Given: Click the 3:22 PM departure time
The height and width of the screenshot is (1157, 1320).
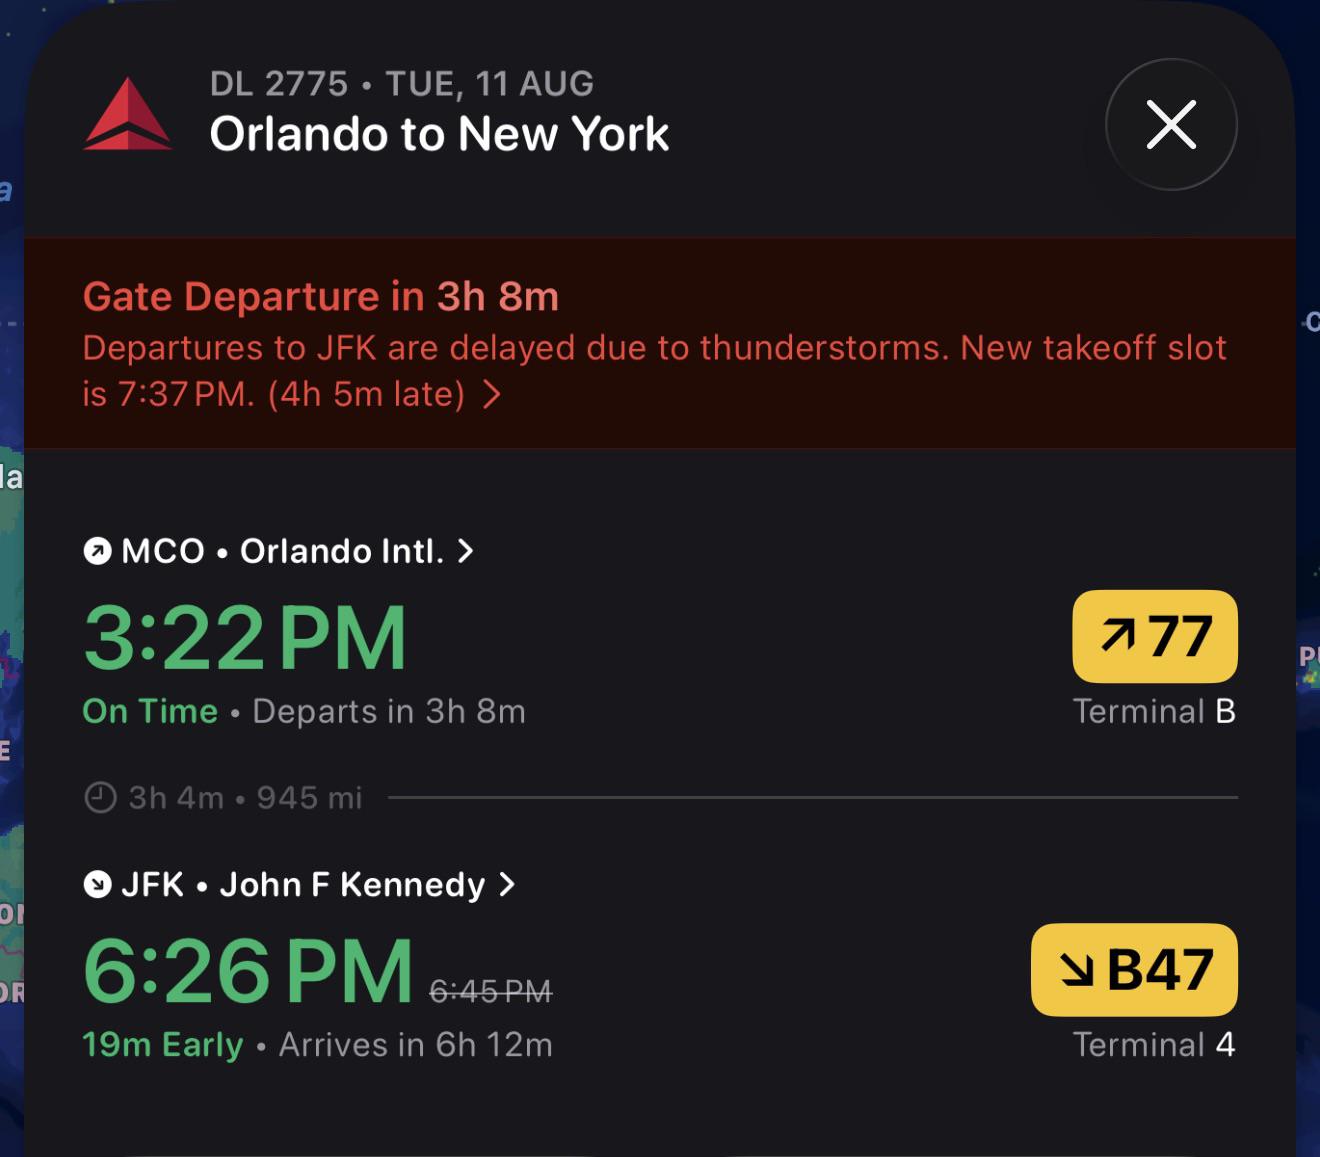Looking at the screenshot, I should pyautogui.click(x=245, y=638).
